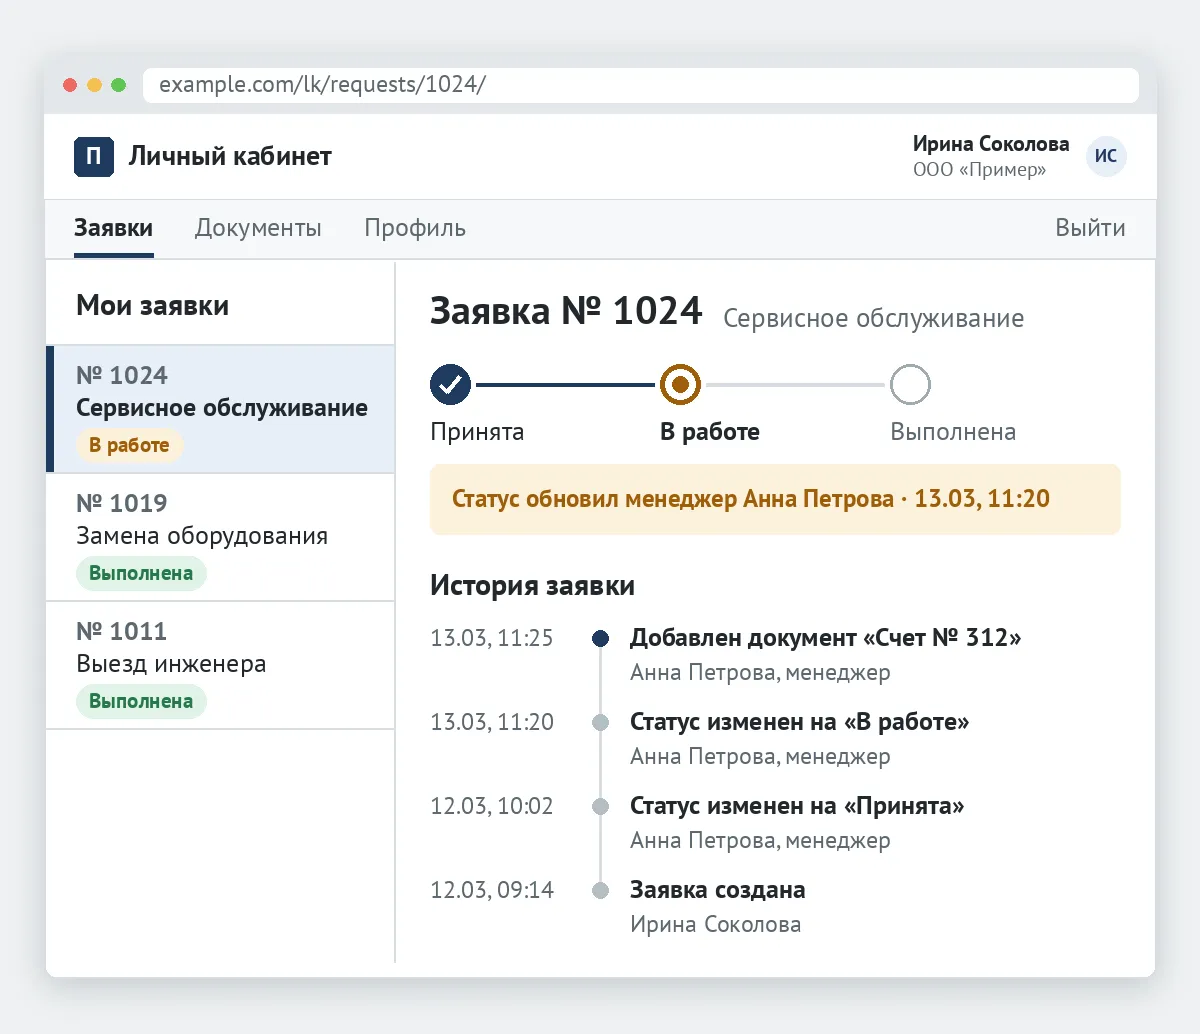Click the blue «П» logo icon
Image resolution: width=1200 pixels, height=1034 pixels.
click(94, 156)
